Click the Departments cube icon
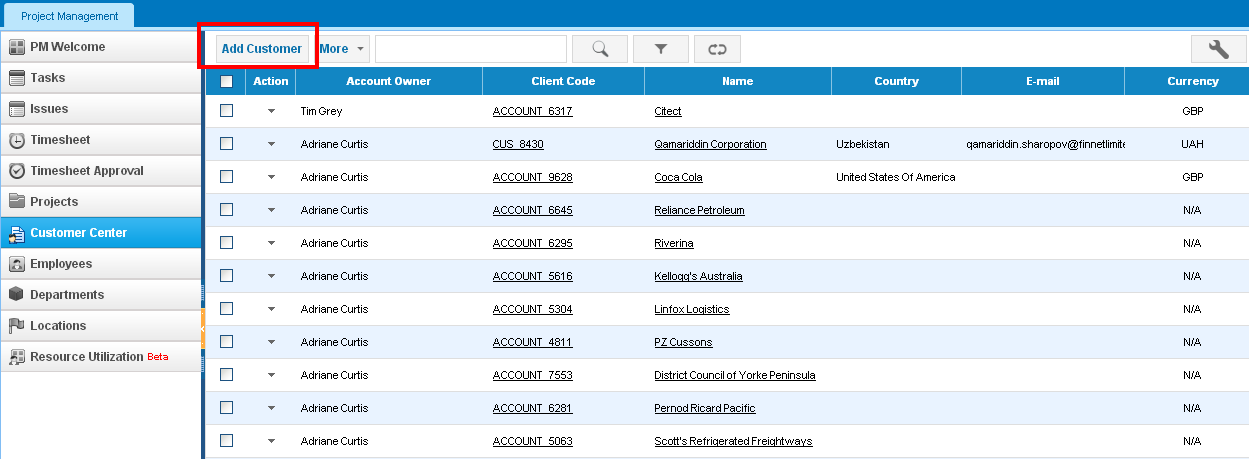1249x459 pixels. (16, 295)
